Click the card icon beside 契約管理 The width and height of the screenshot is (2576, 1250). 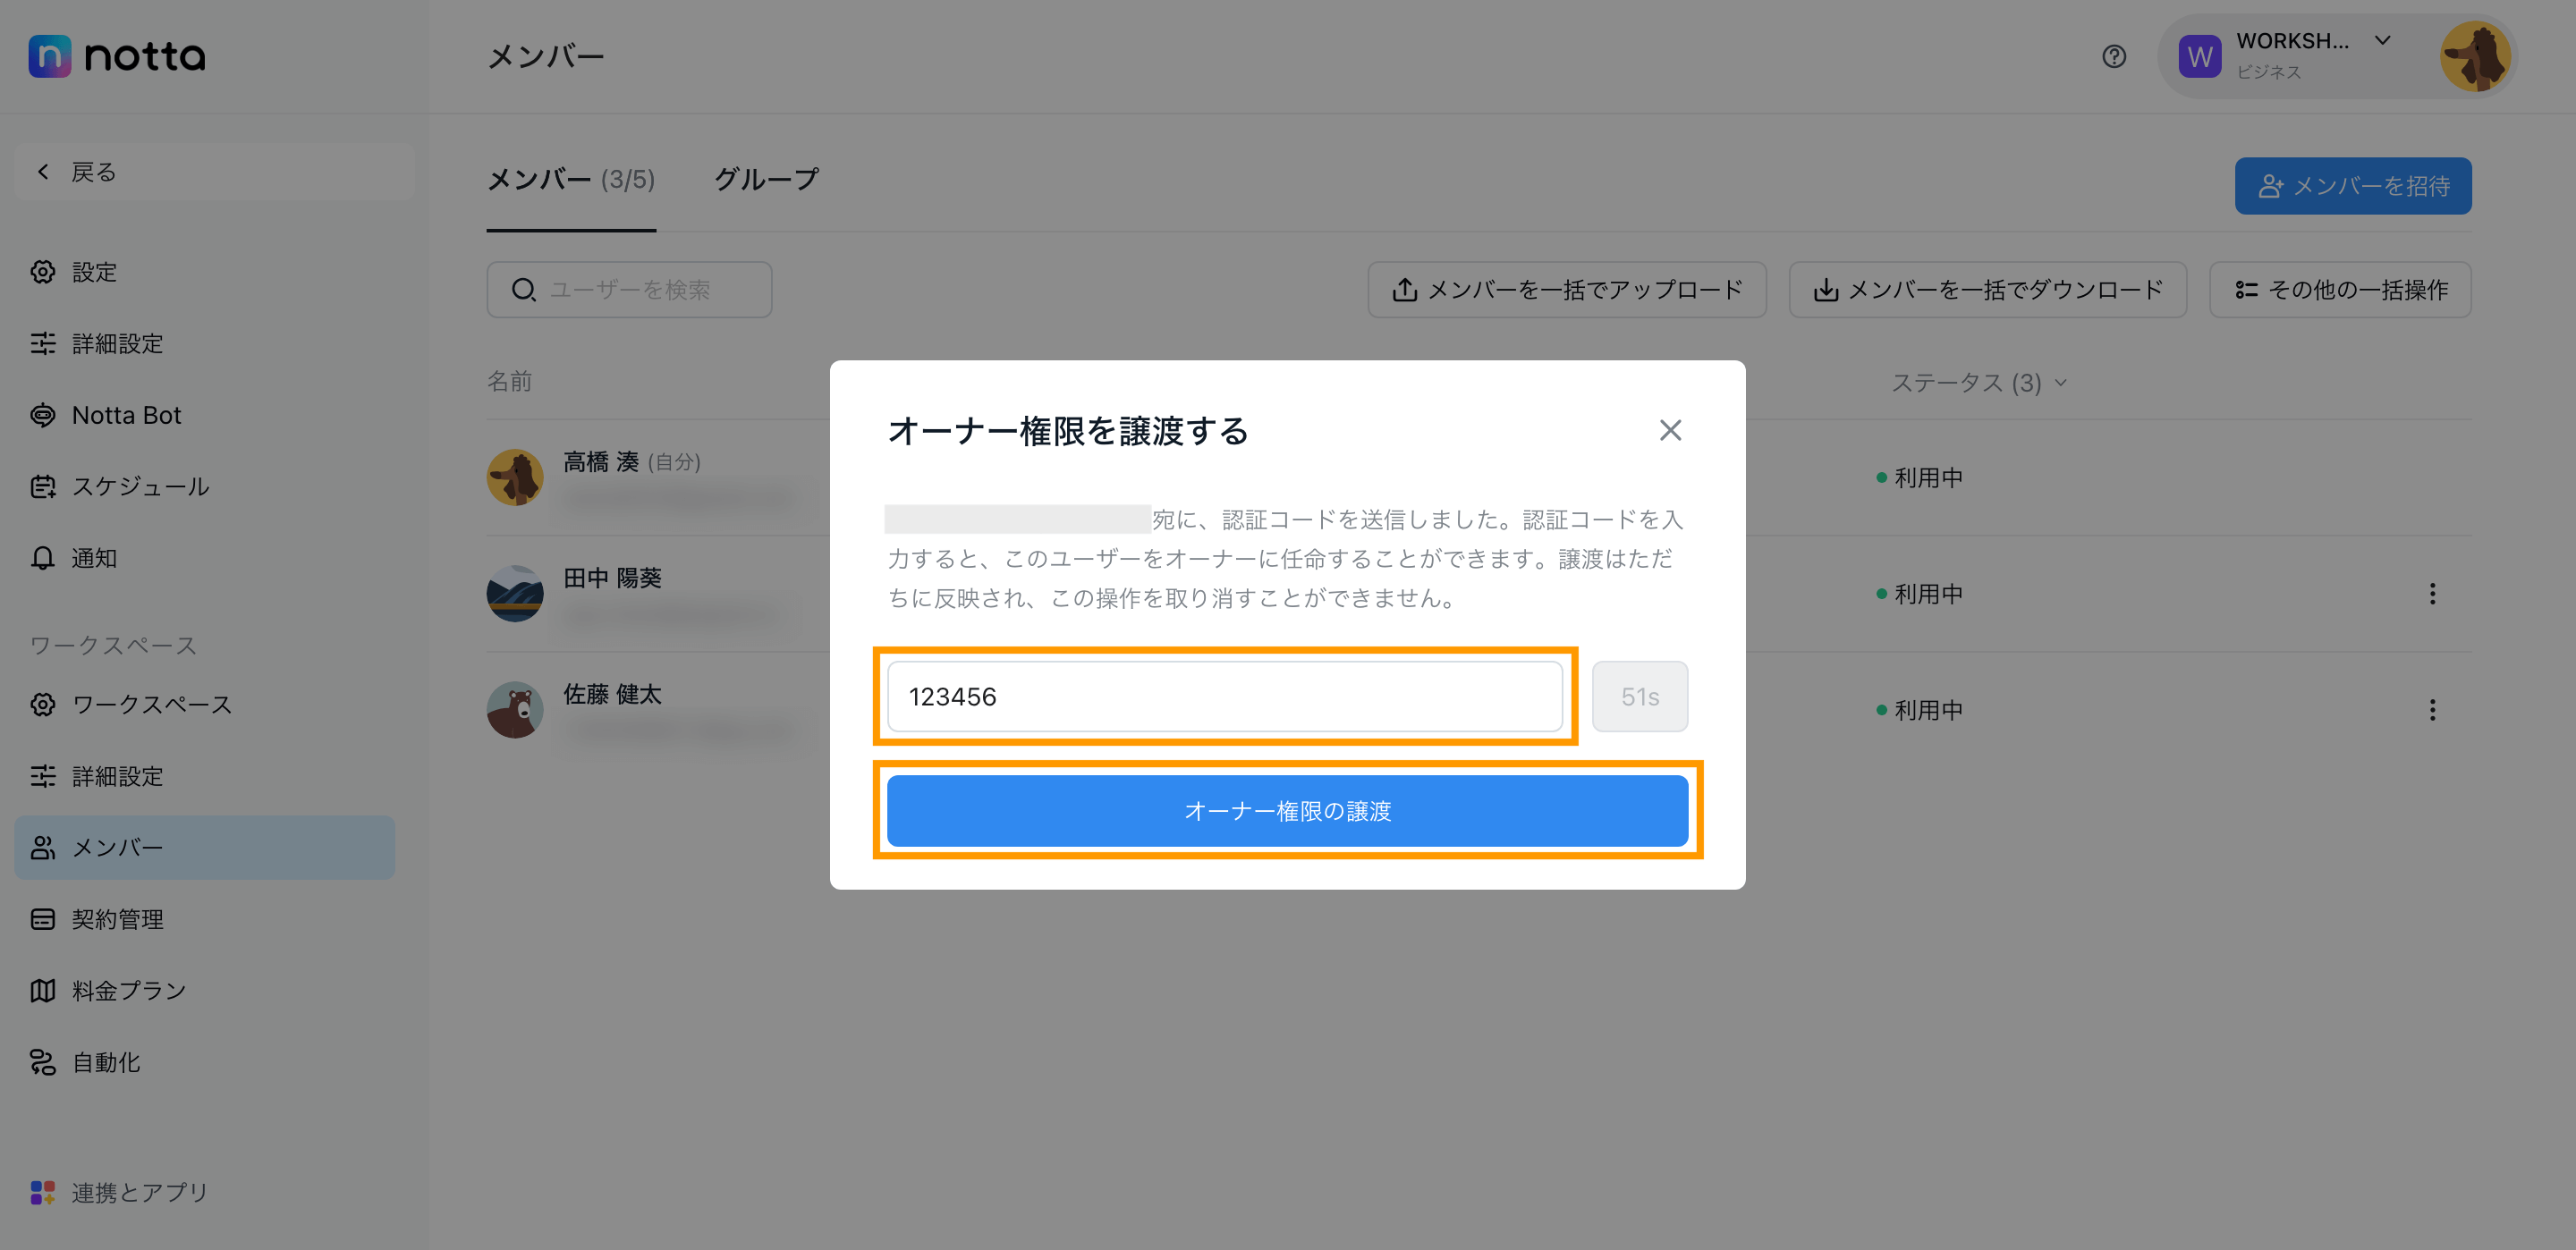click(43, 919)
